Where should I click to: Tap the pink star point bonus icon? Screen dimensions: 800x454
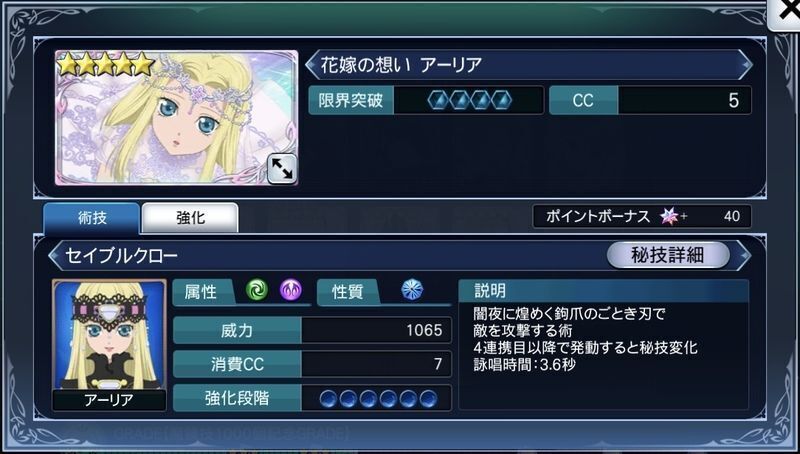tap(669, 216)
